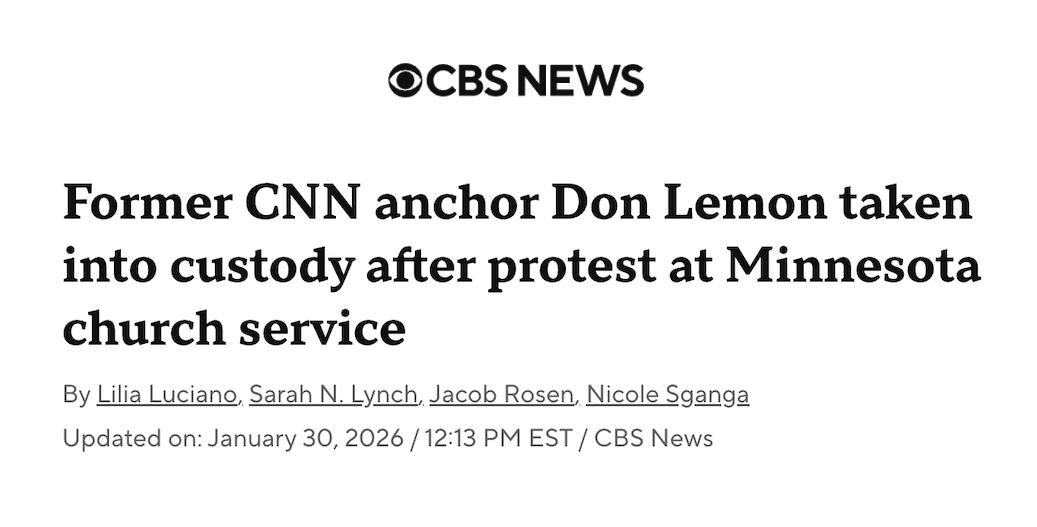Click the "By" byline label
The image size is (1037, 527).
point(76,395)
